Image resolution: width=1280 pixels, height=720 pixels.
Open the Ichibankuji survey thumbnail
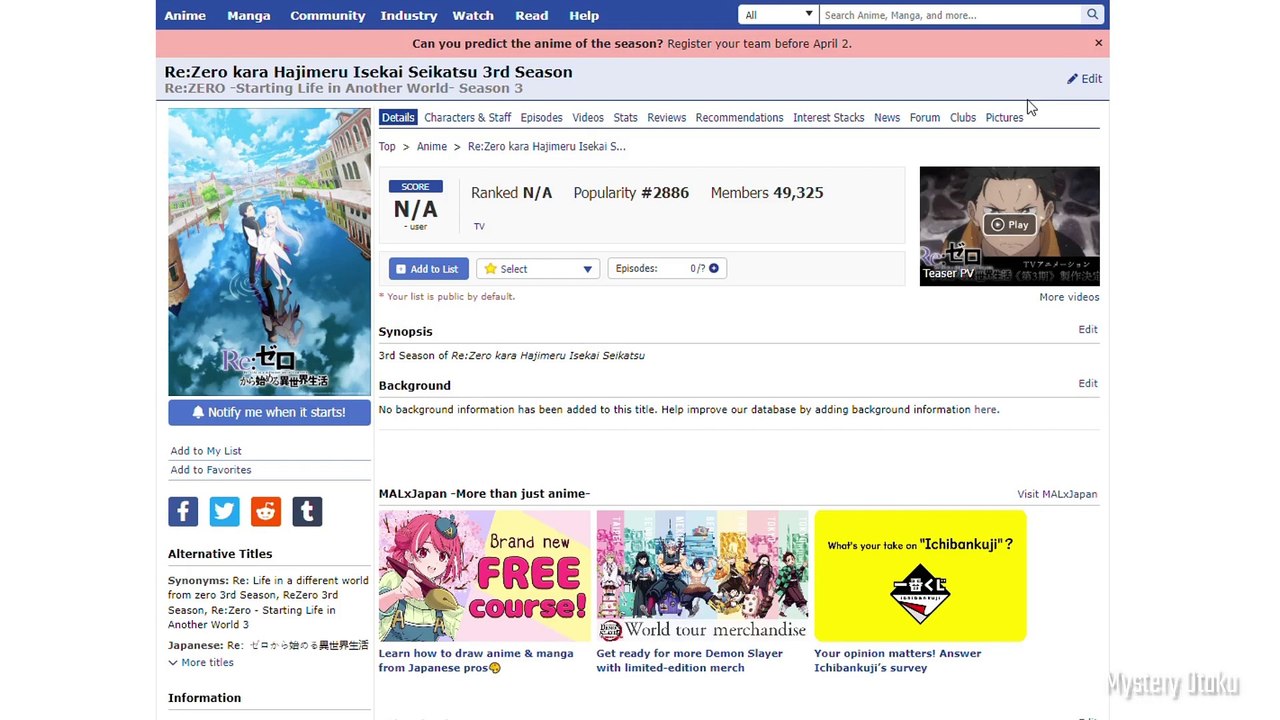(920, 576)
